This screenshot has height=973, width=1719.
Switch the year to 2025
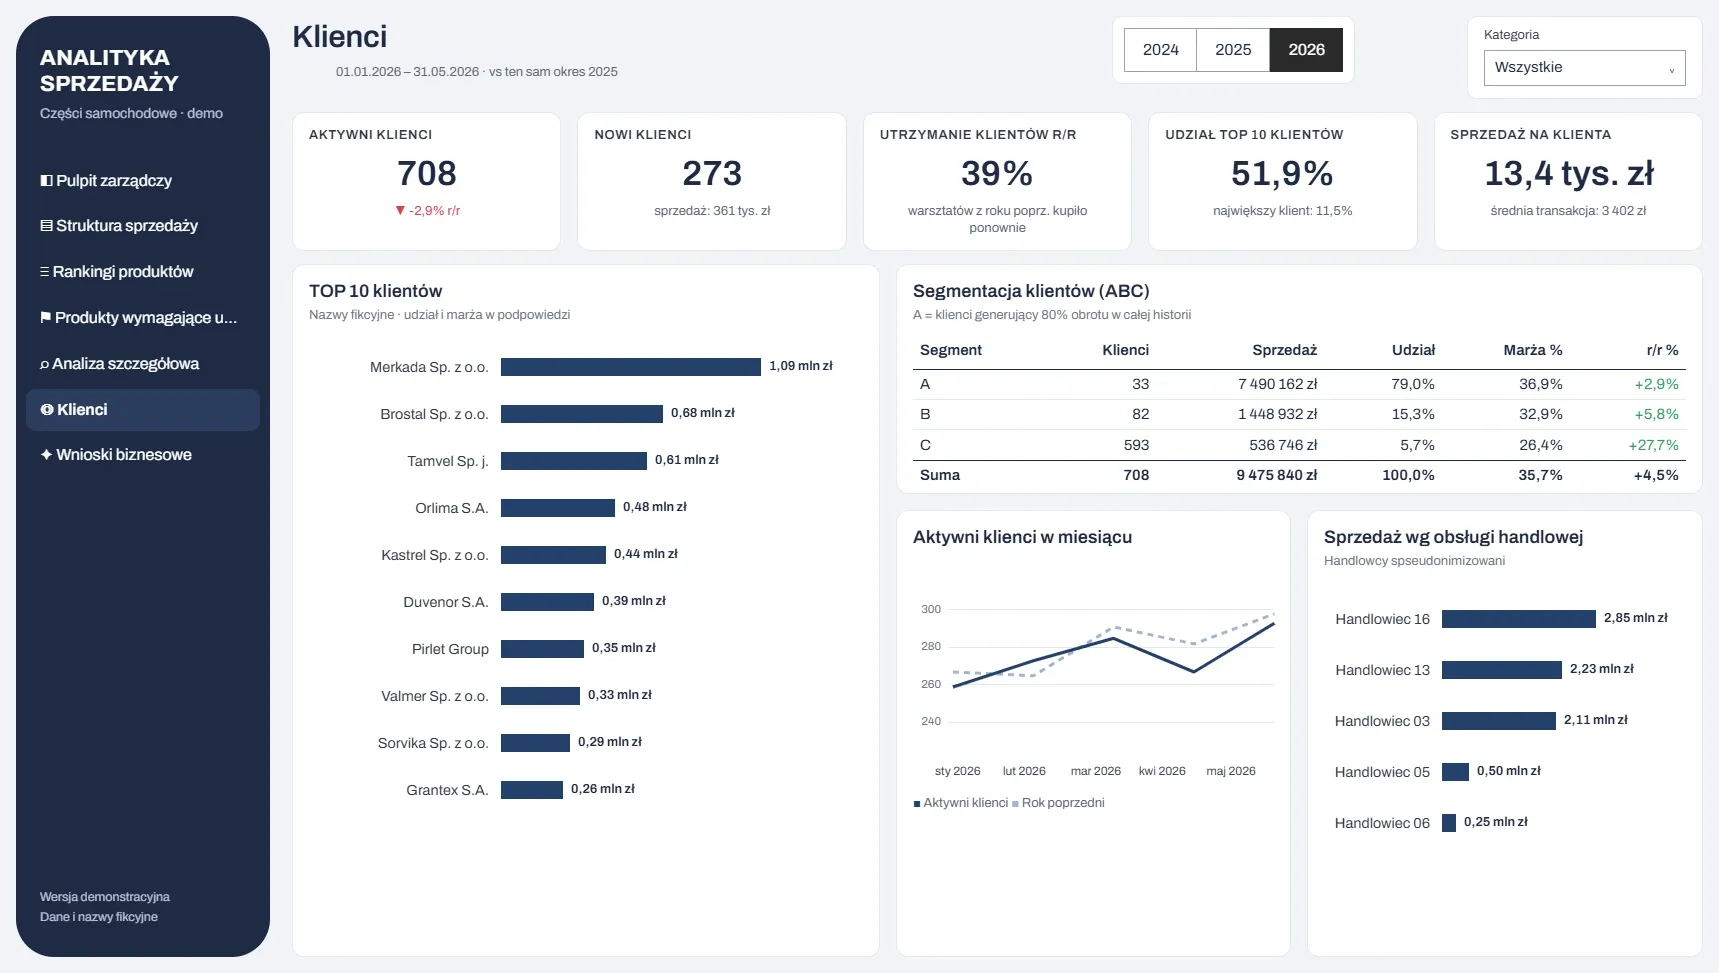(1233, 50)
